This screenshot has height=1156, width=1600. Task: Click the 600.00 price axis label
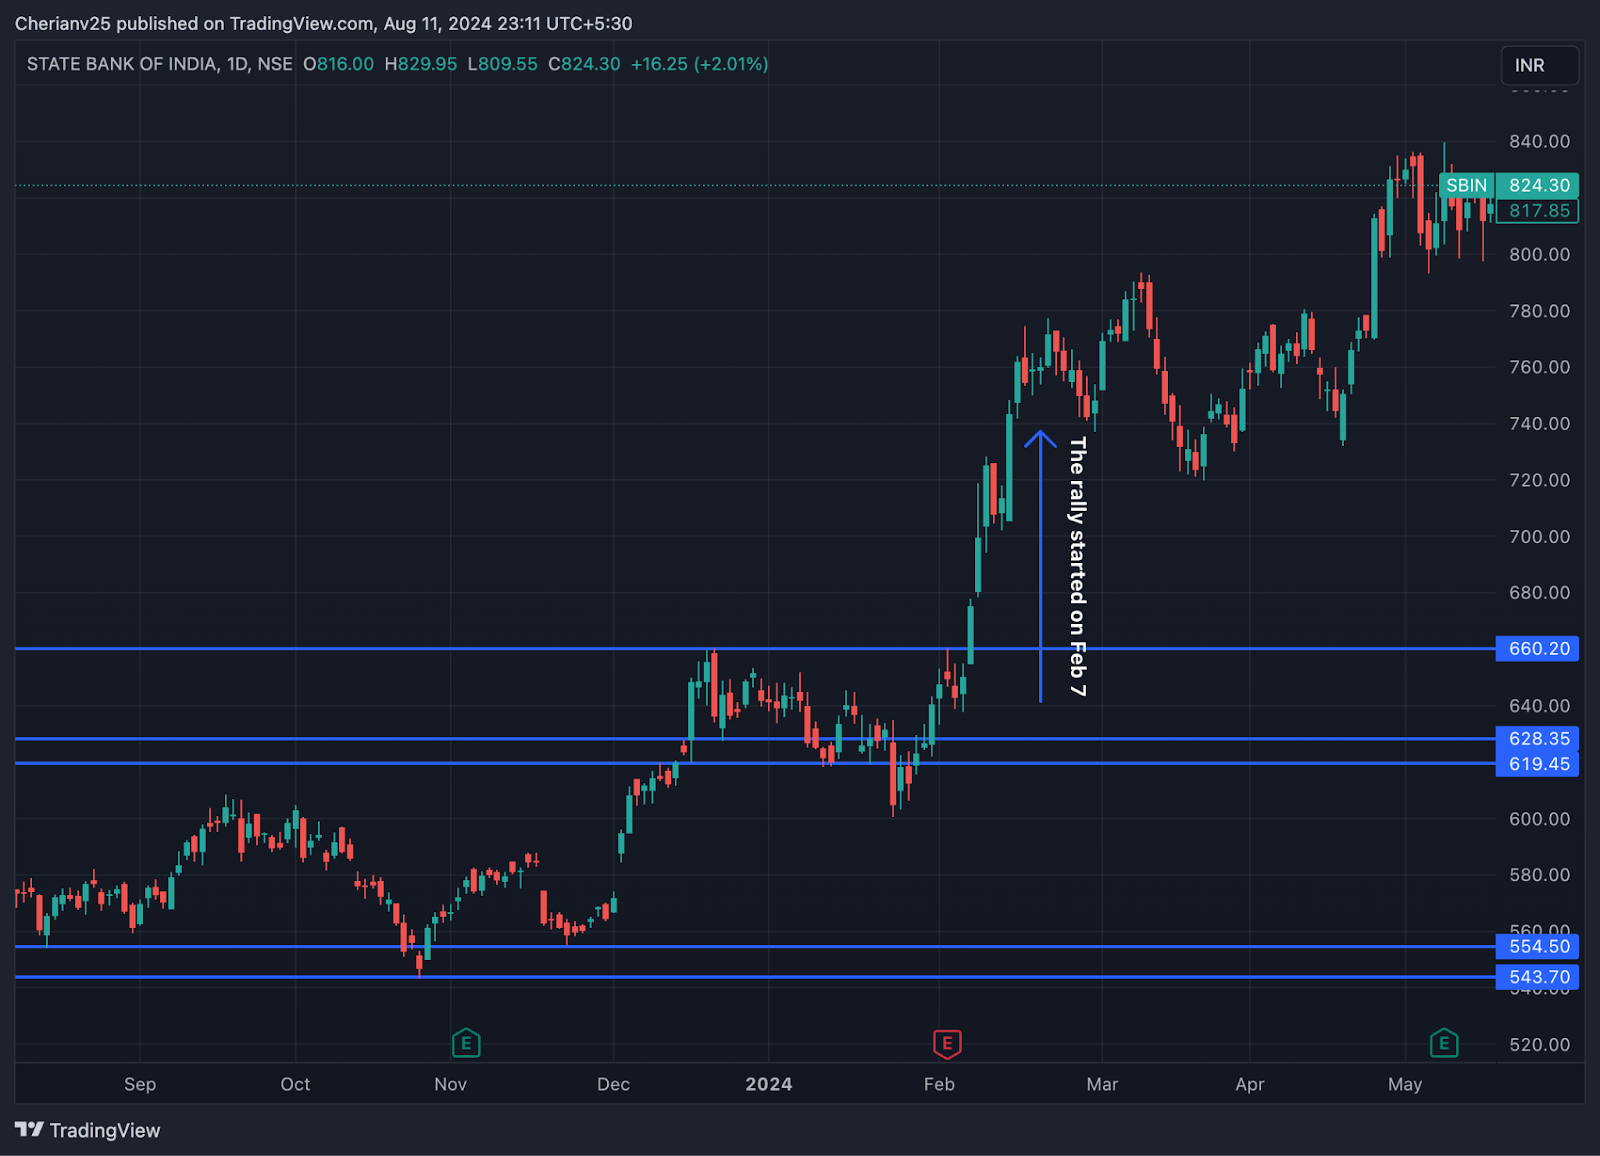[x=1539, y=818]
